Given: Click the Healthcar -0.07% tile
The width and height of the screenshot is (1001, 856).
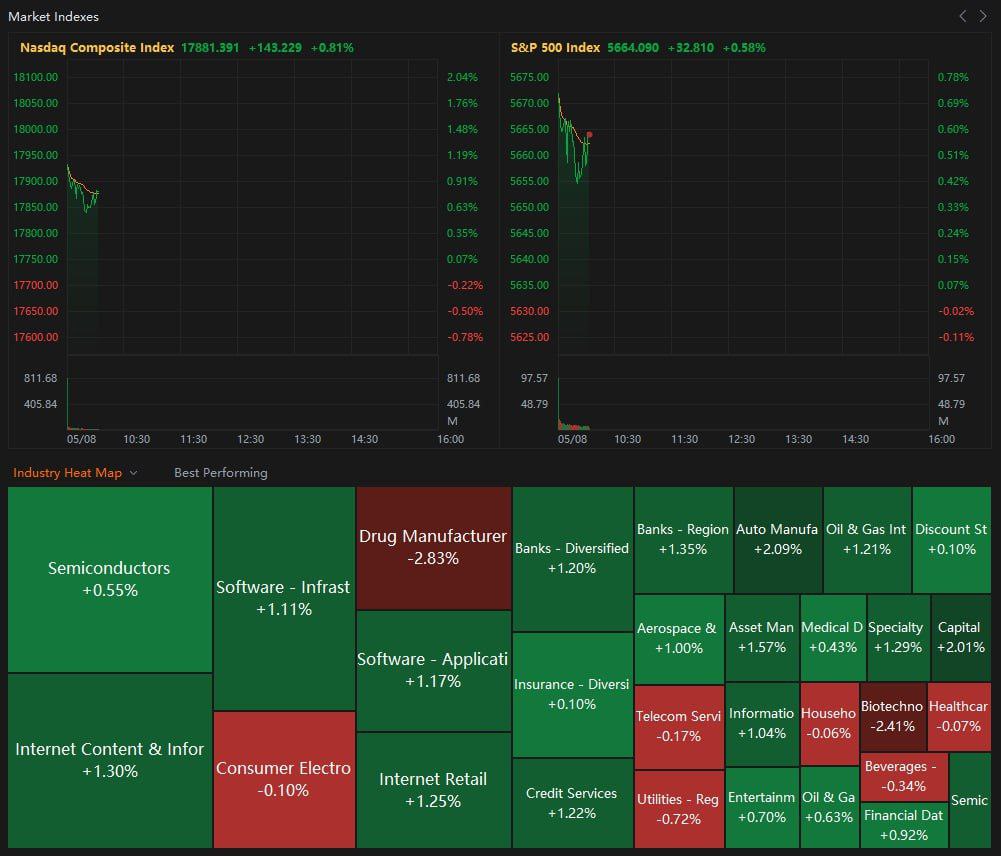Looking at the screenshot, I should click(959, 717).
